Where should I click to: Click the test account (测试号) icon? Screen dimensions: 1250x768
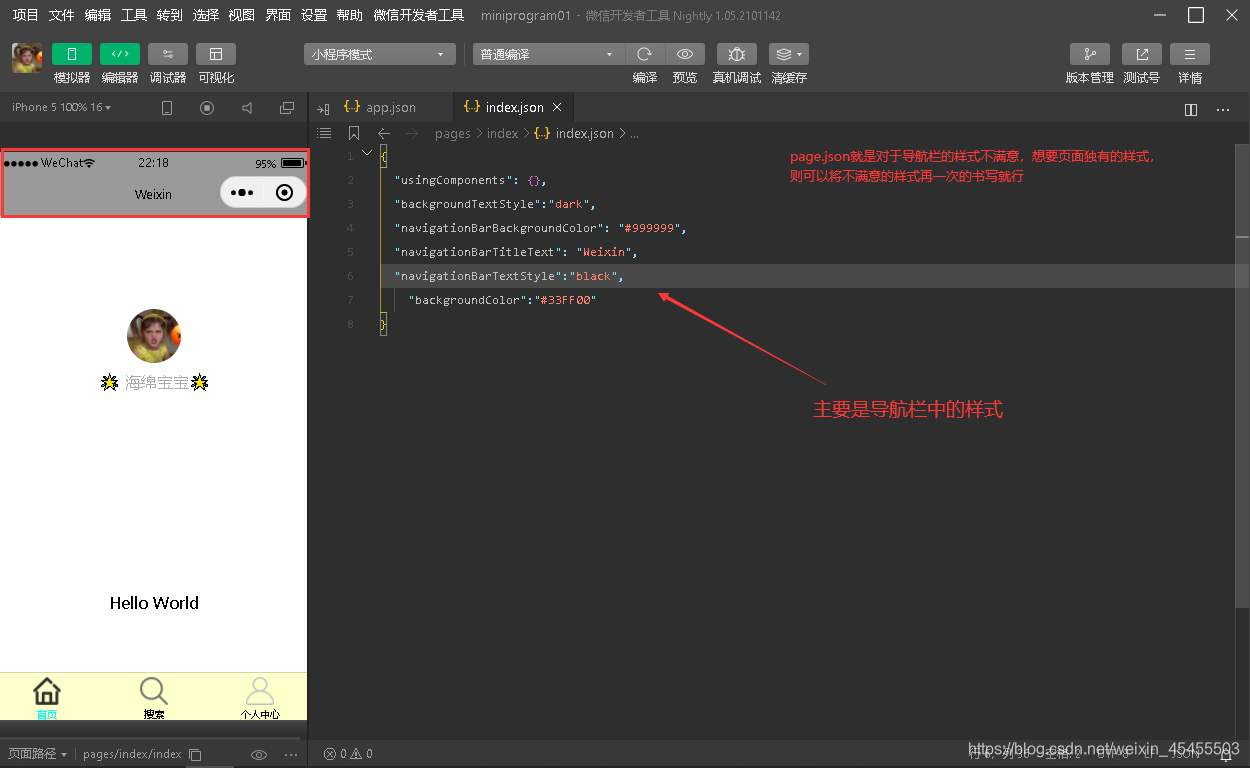(x=1142, y=54)
